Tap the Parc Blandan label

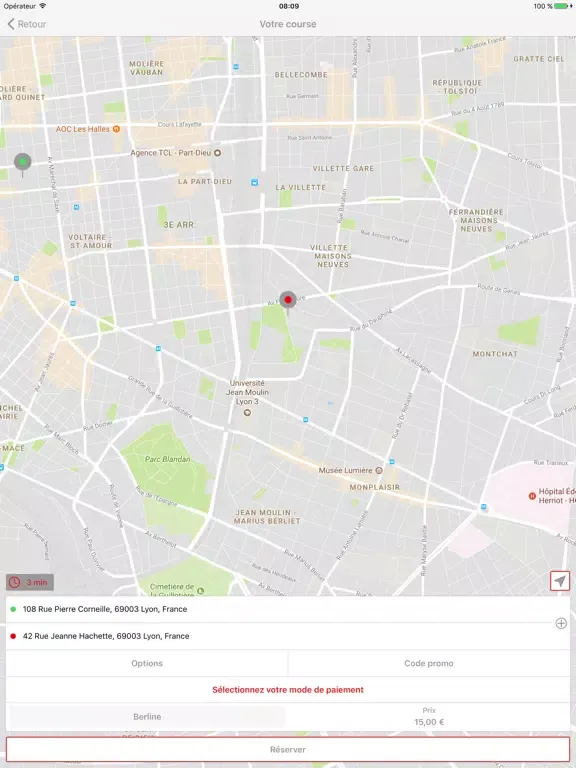pos(168,459)
